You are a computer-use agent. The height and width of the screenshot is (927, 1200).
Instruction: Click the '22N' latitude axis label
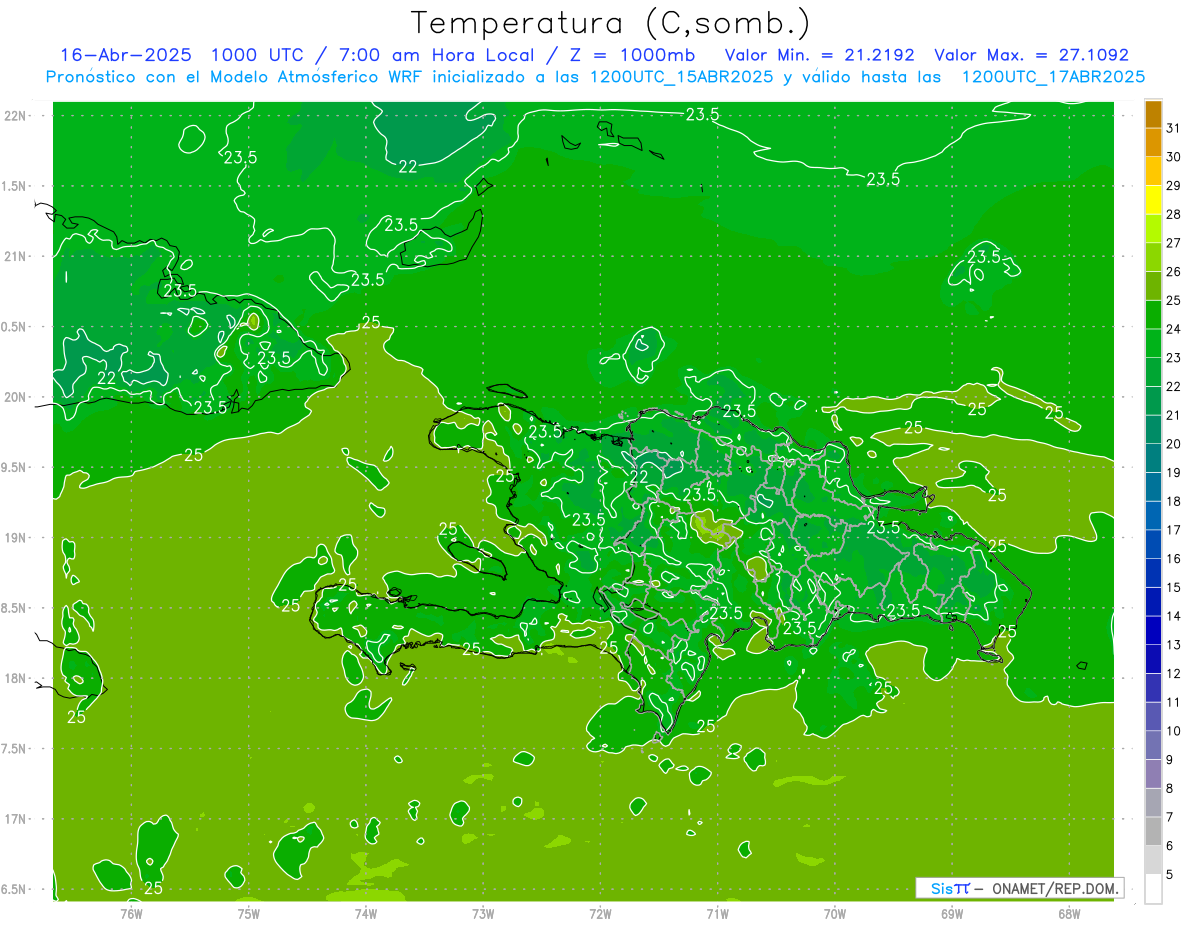[15, 115]
